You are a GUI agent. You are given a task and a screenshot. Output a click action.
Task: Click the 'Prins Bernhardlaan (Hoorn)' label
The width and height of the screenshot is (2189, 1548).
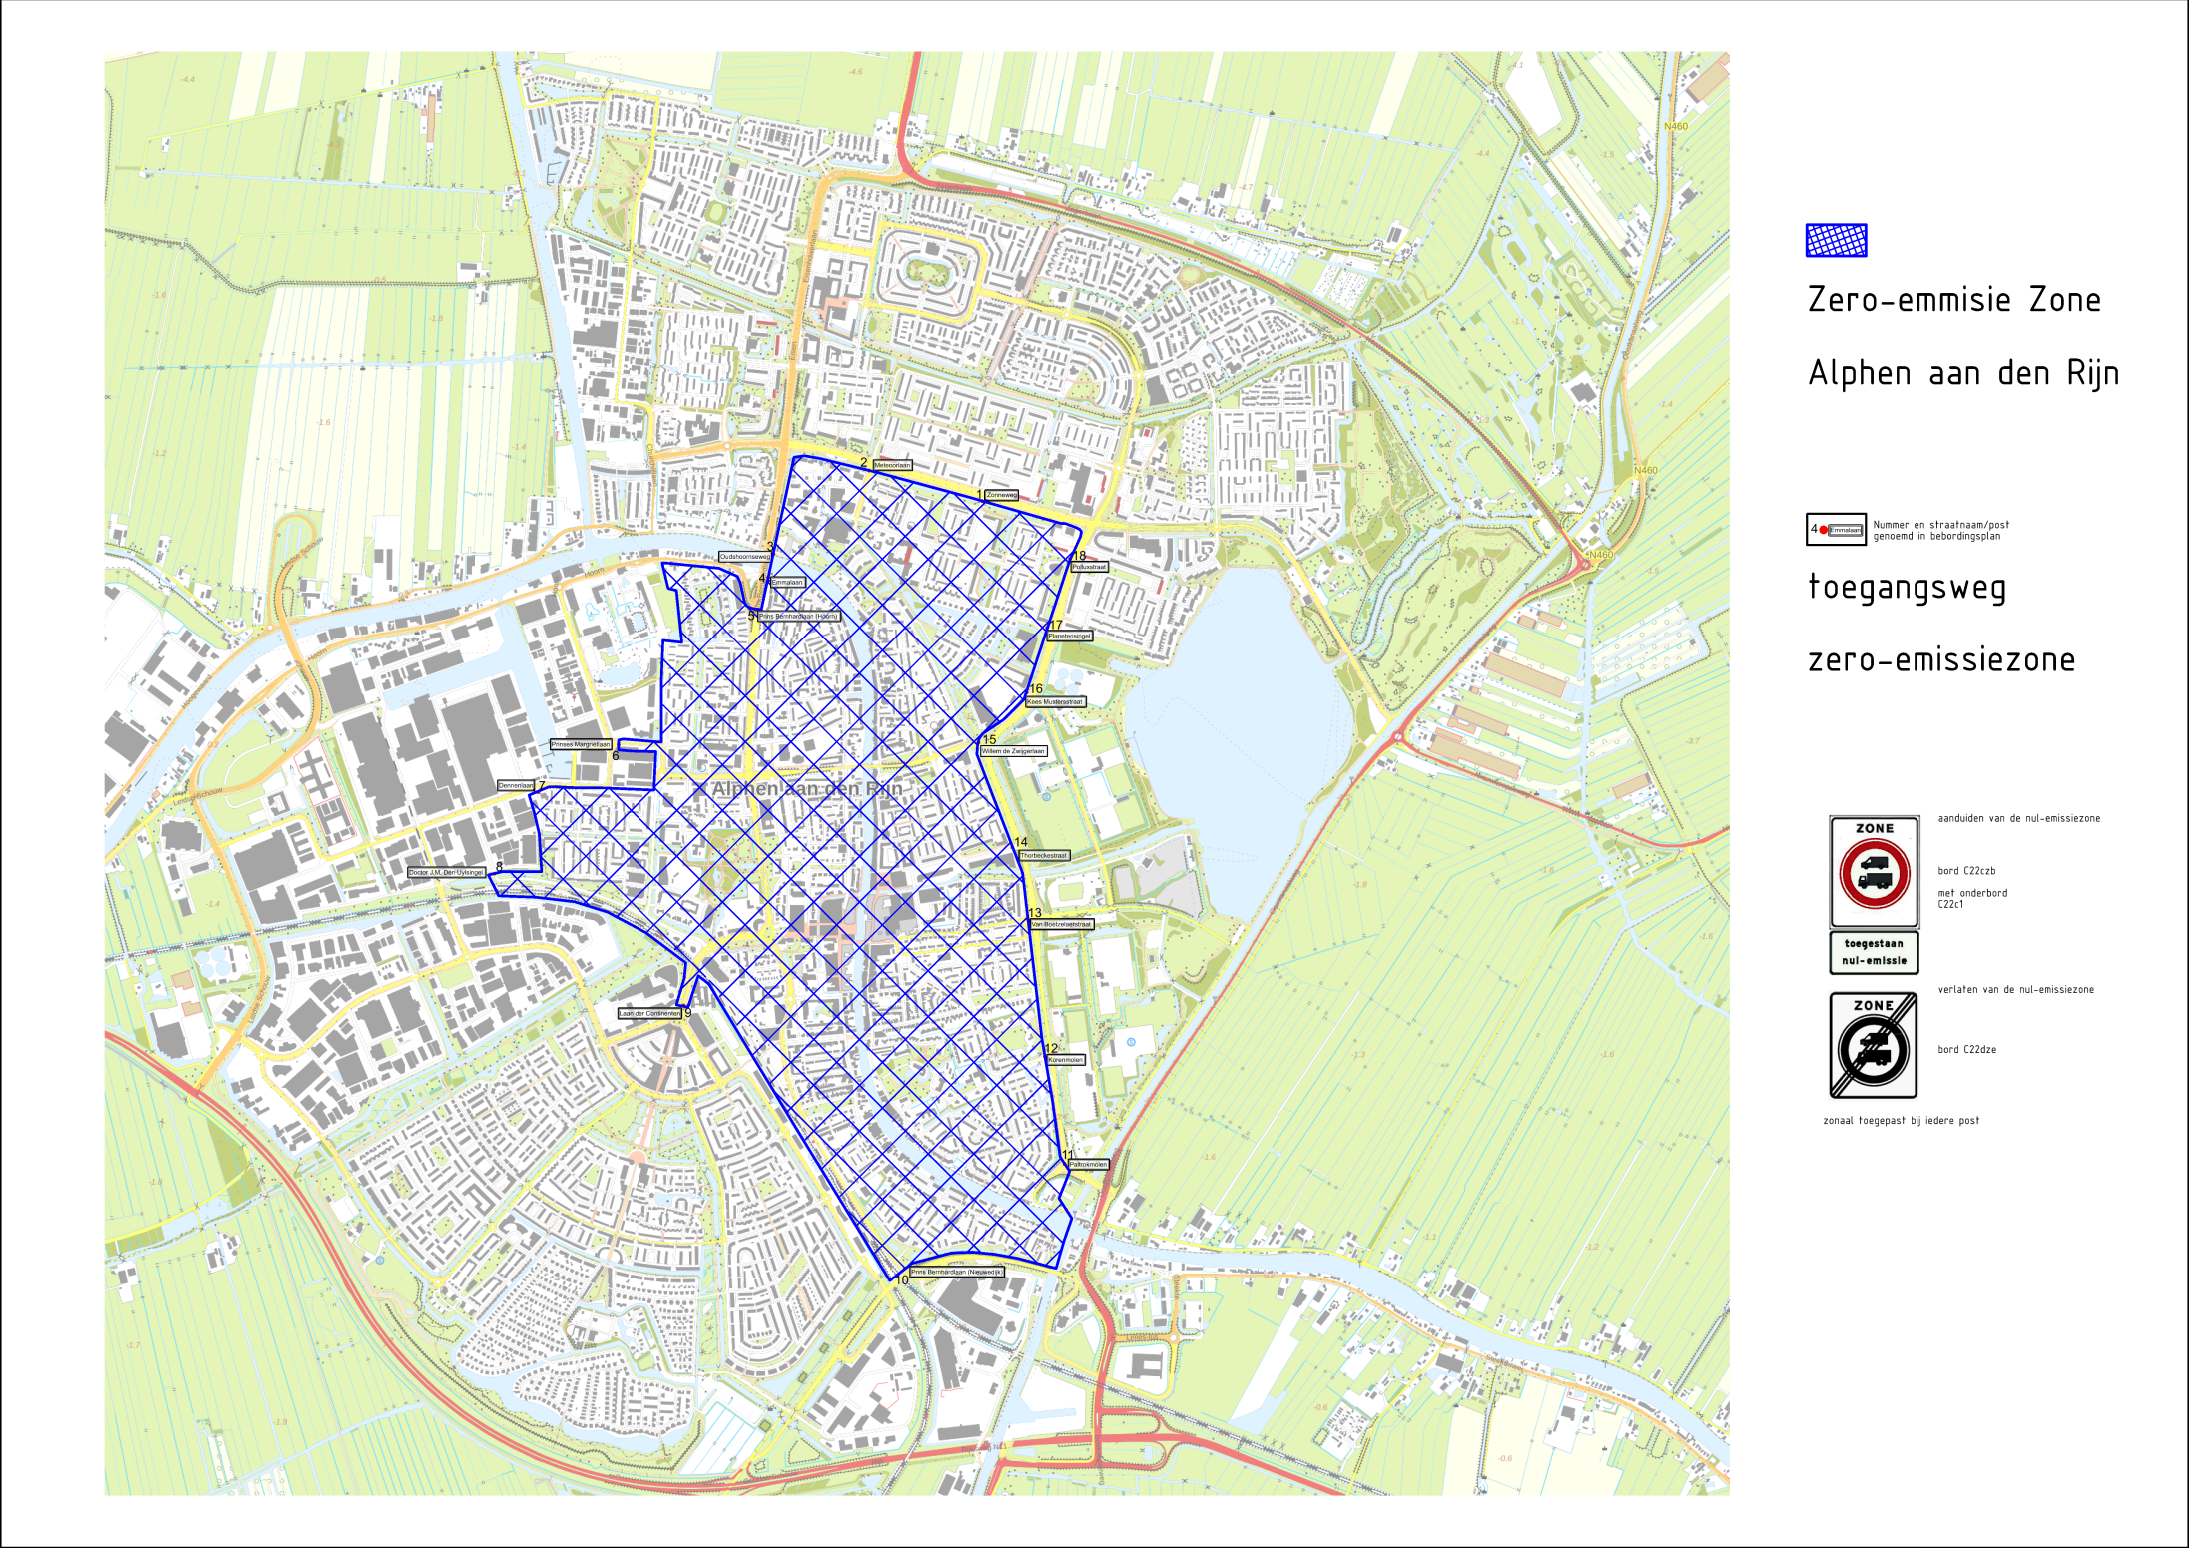click(x=798, y=616)
